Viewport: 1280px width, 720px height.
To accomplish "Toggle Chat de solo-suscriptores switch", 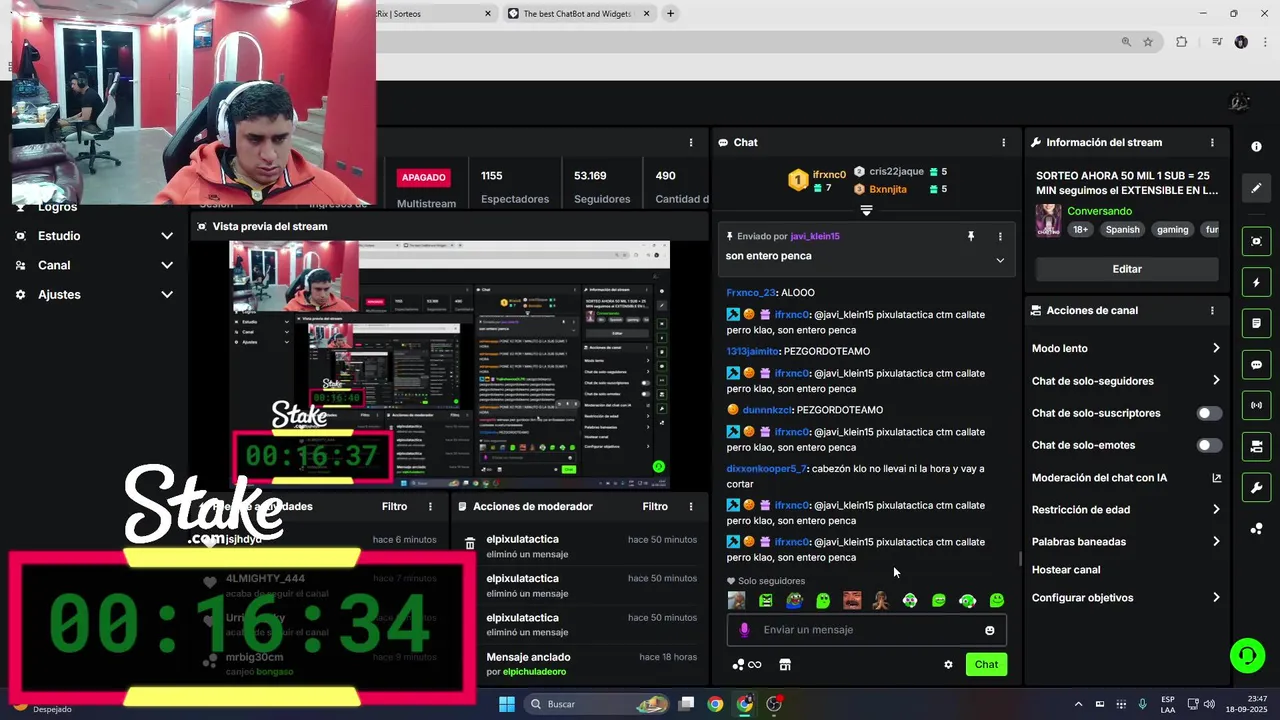I will tap(1209, 413).
